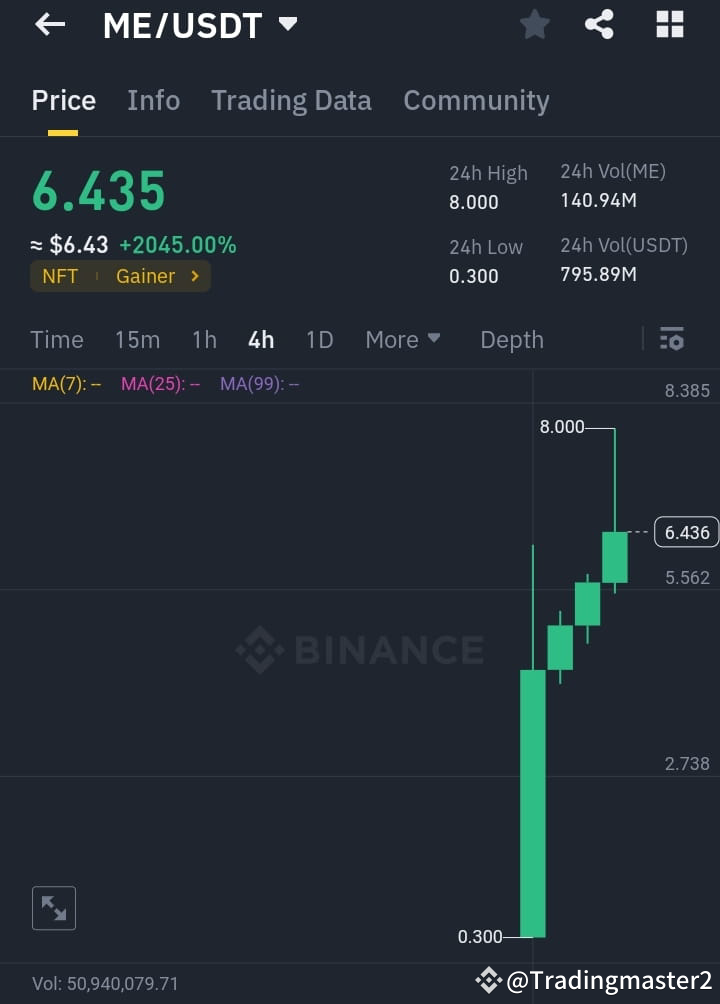This screenshot has width=720, height=1004.
Task: Open the markets grid icon
Action: click(668, 25)
